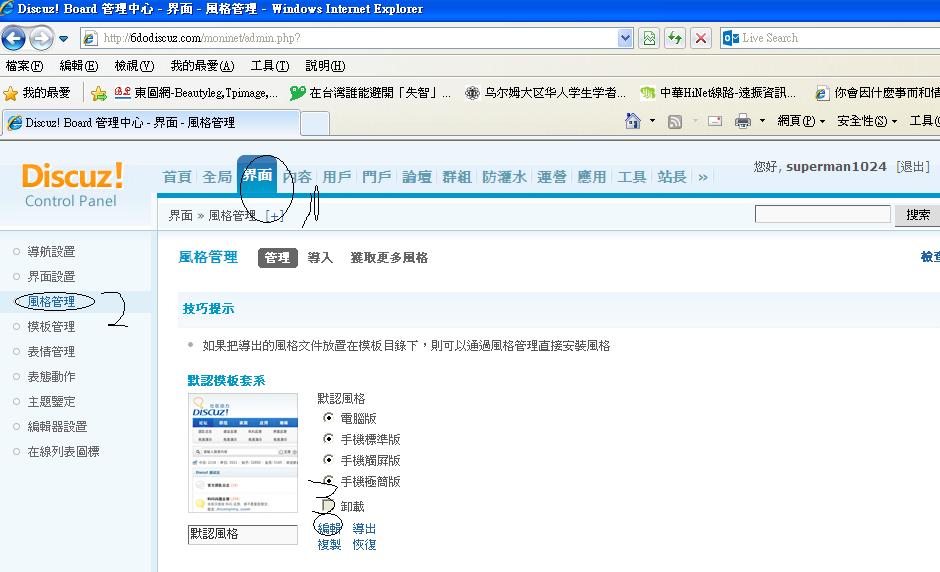The image size is (940, 572).
Task: Open 編輯器設置 in the sidebar
Action: [x=58, y=427]
